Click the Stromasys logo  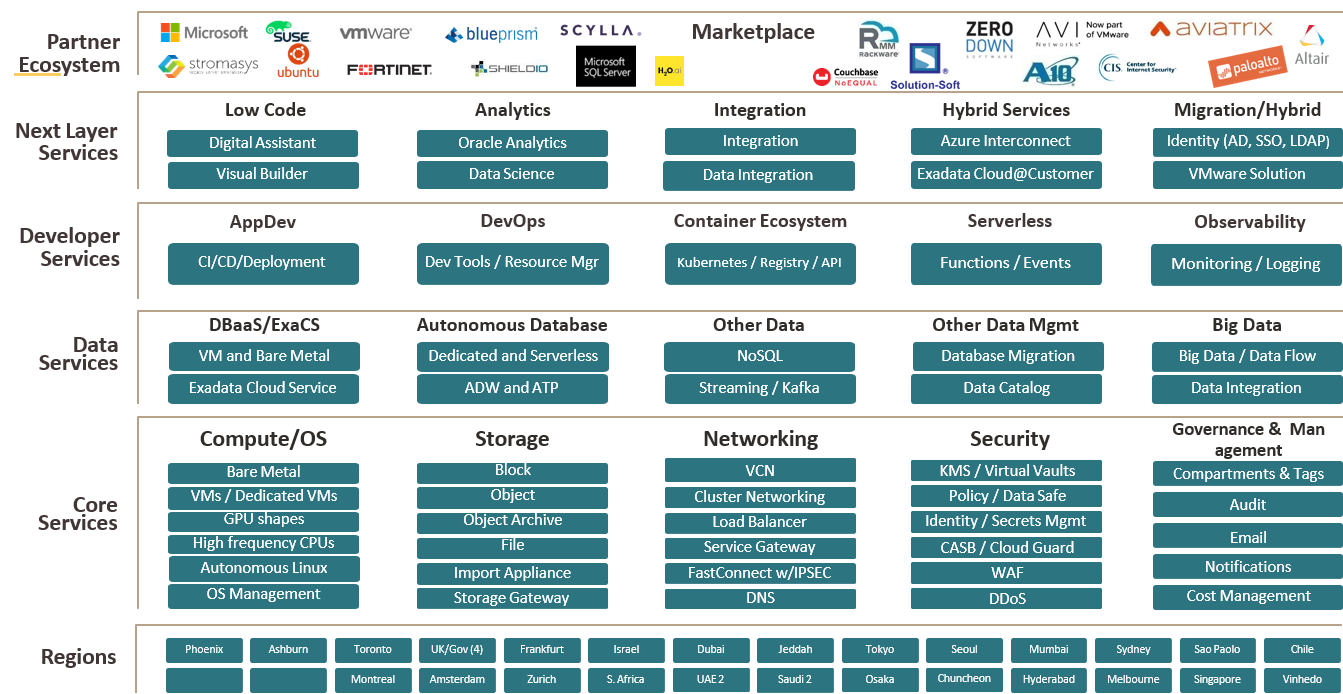(208, 66)
